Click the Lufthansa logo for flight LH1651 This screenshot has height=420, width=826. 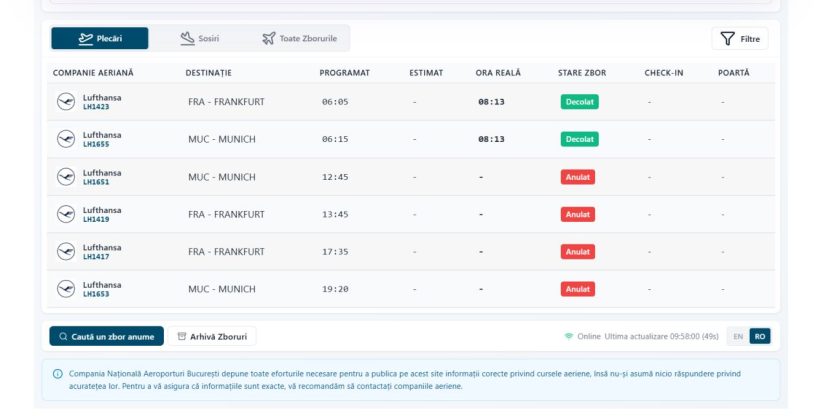[66, 177]
